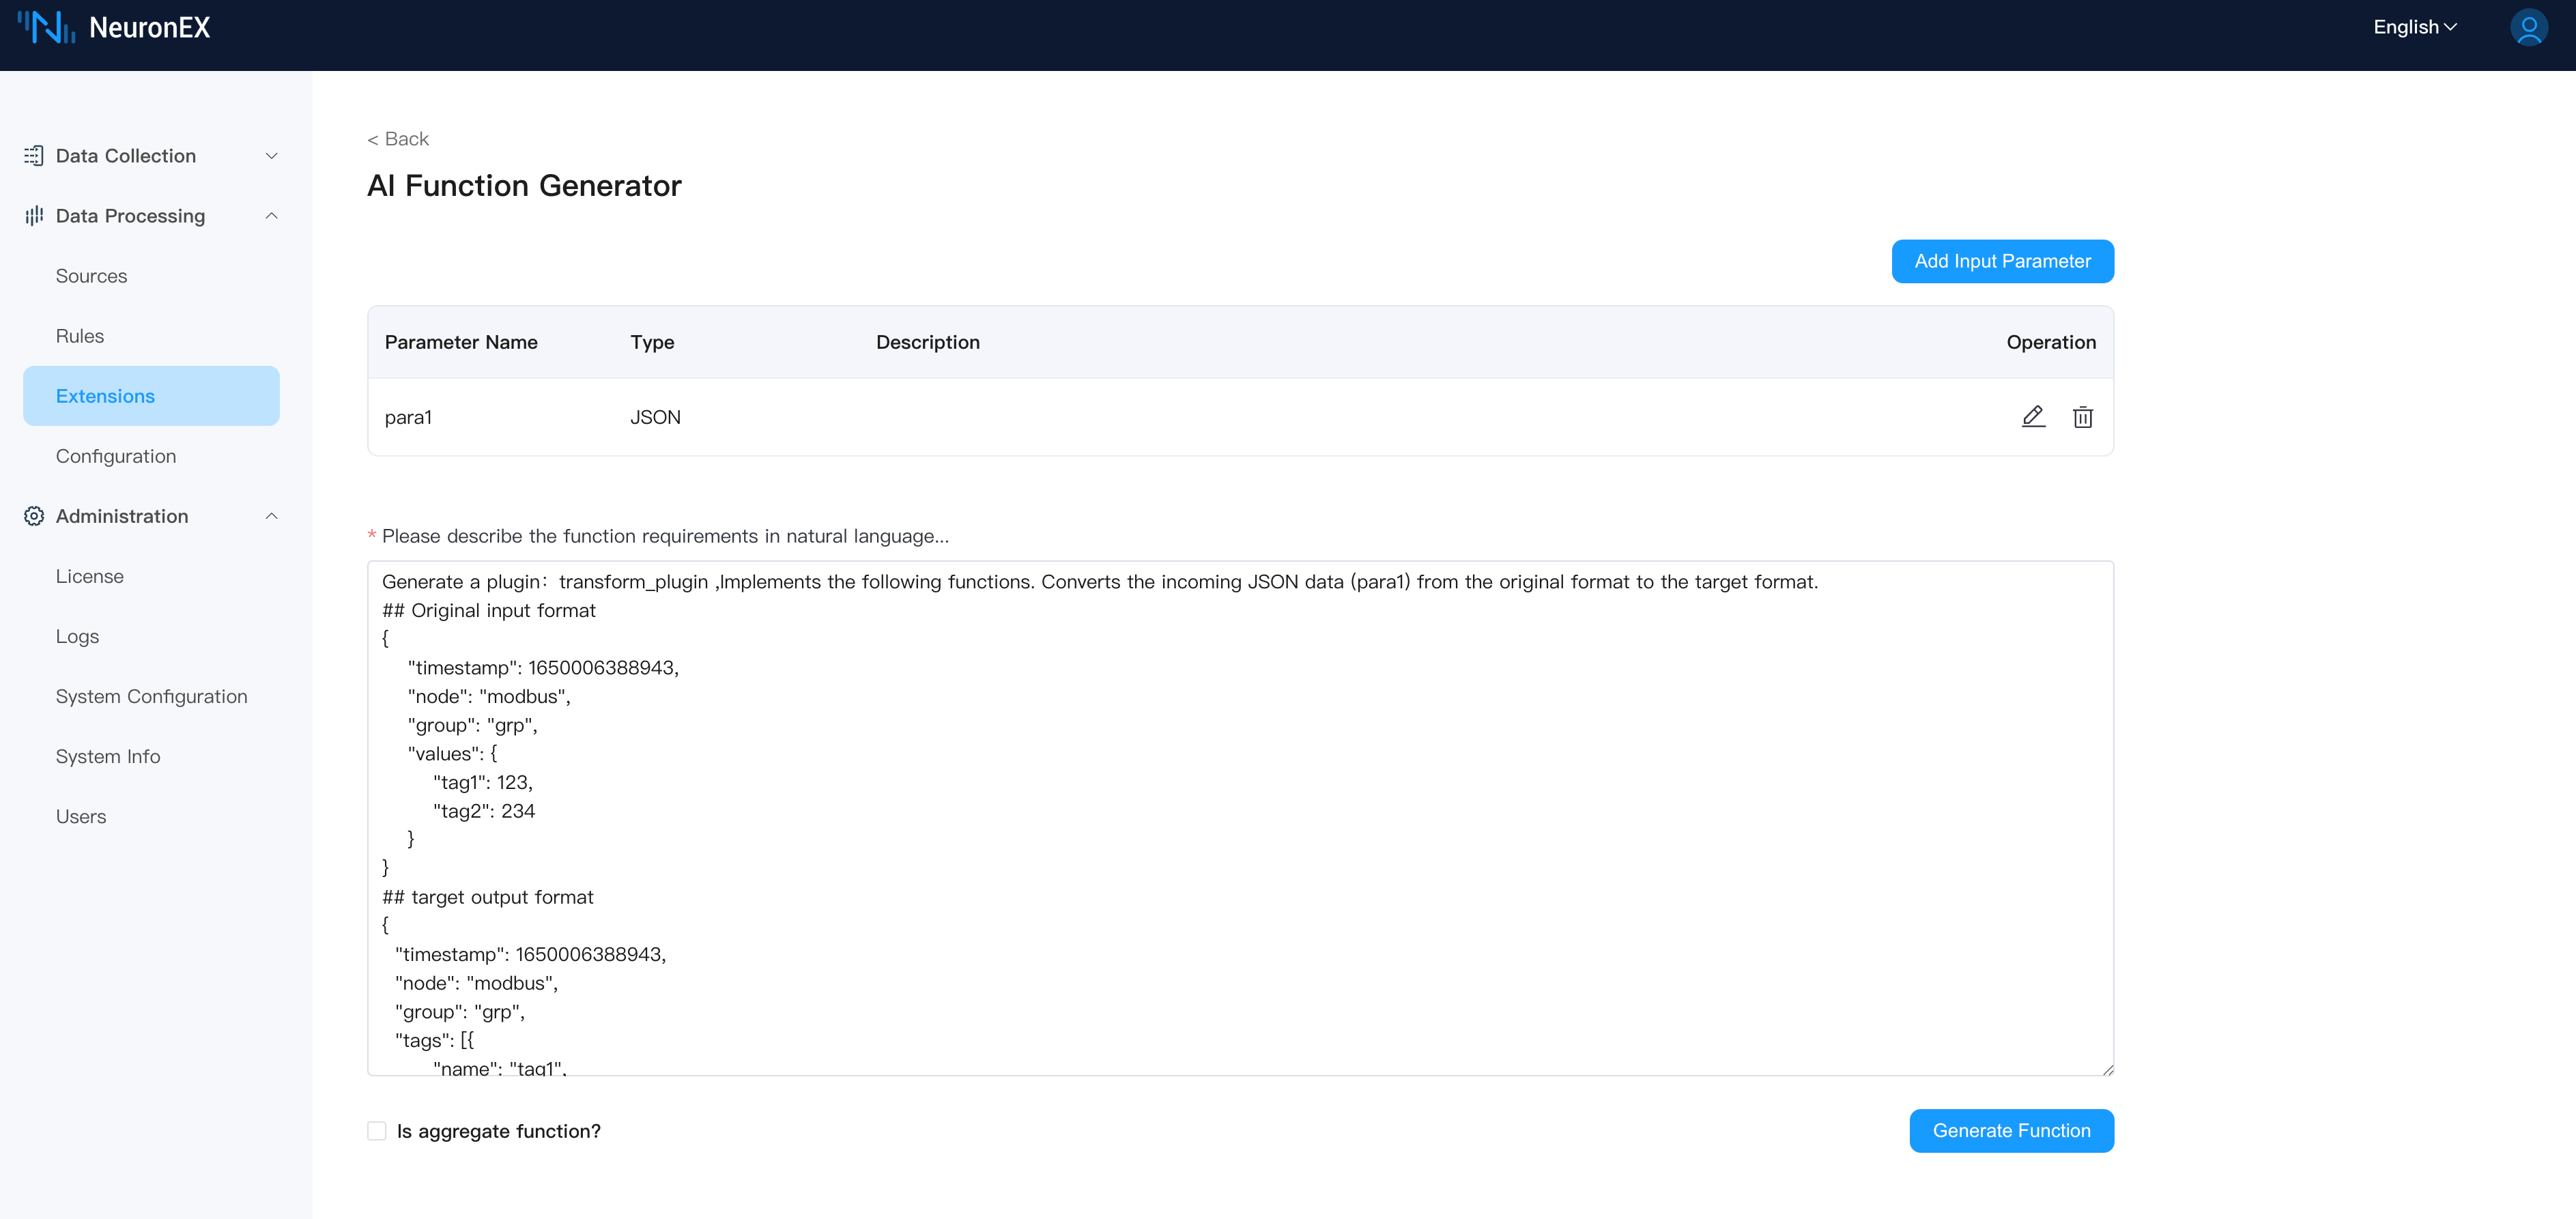
Task: Open the English language dropdown
Action: point(2414,27)
